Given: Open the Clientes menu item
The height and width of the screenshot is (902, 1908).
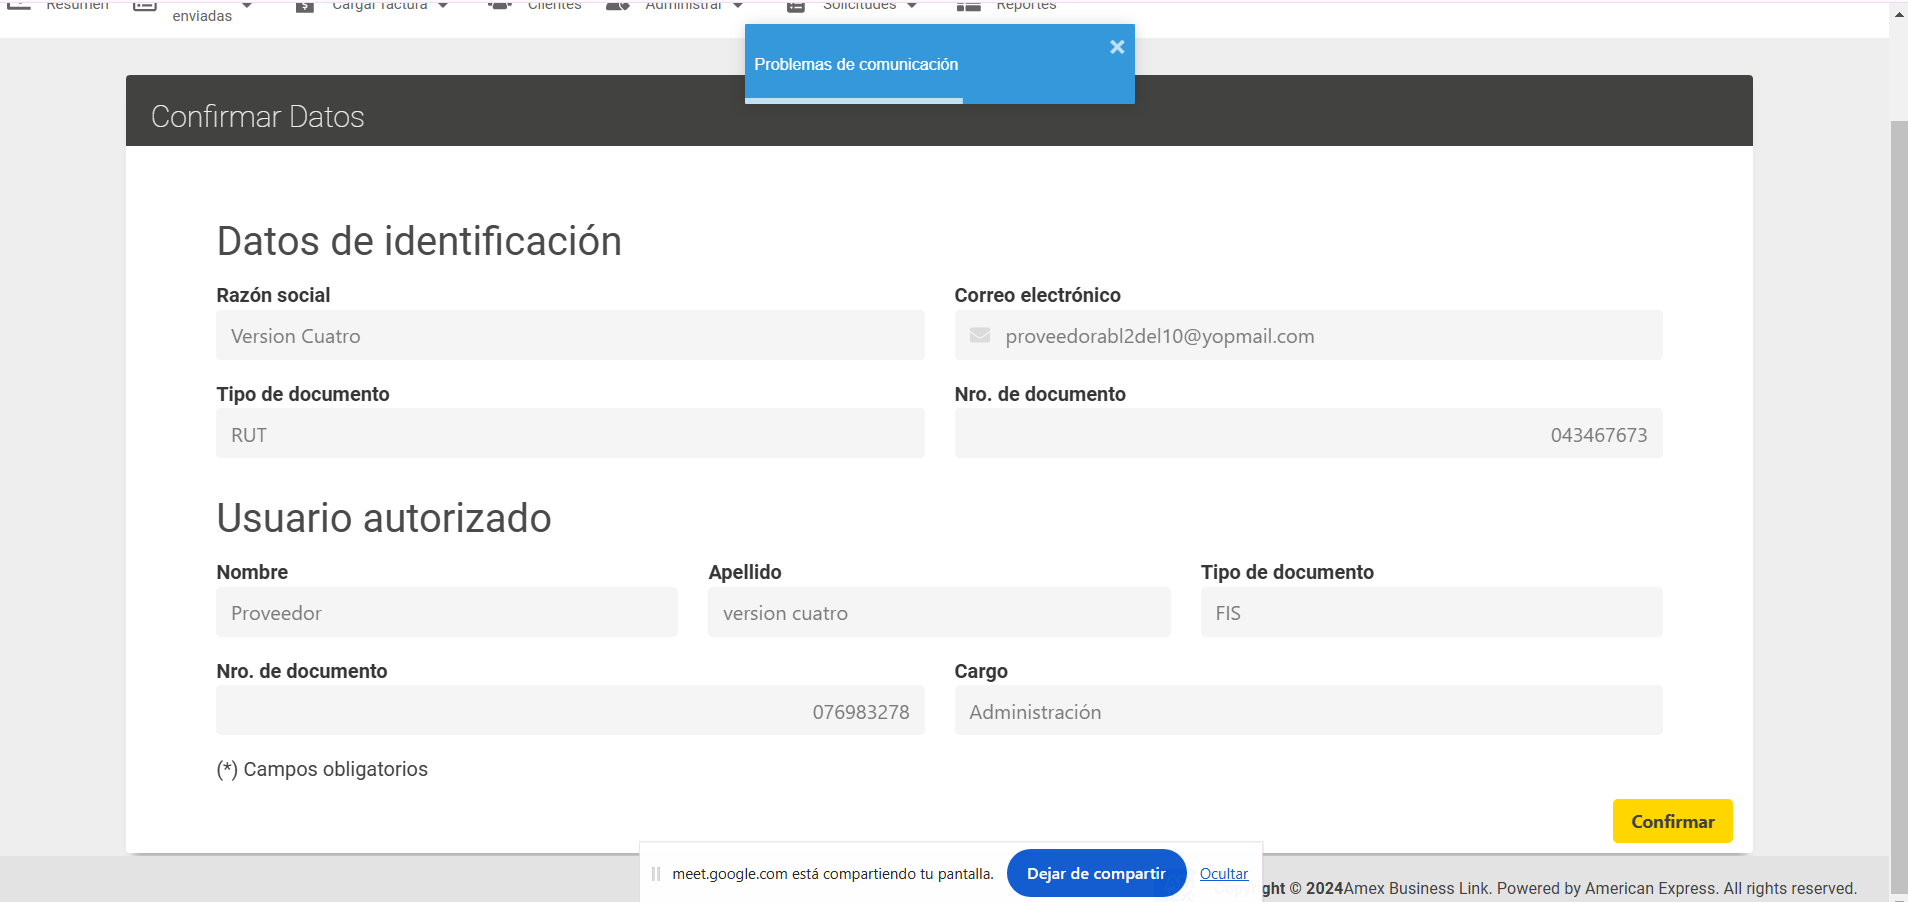Looking at the screenshot, I should click(554, 6).
